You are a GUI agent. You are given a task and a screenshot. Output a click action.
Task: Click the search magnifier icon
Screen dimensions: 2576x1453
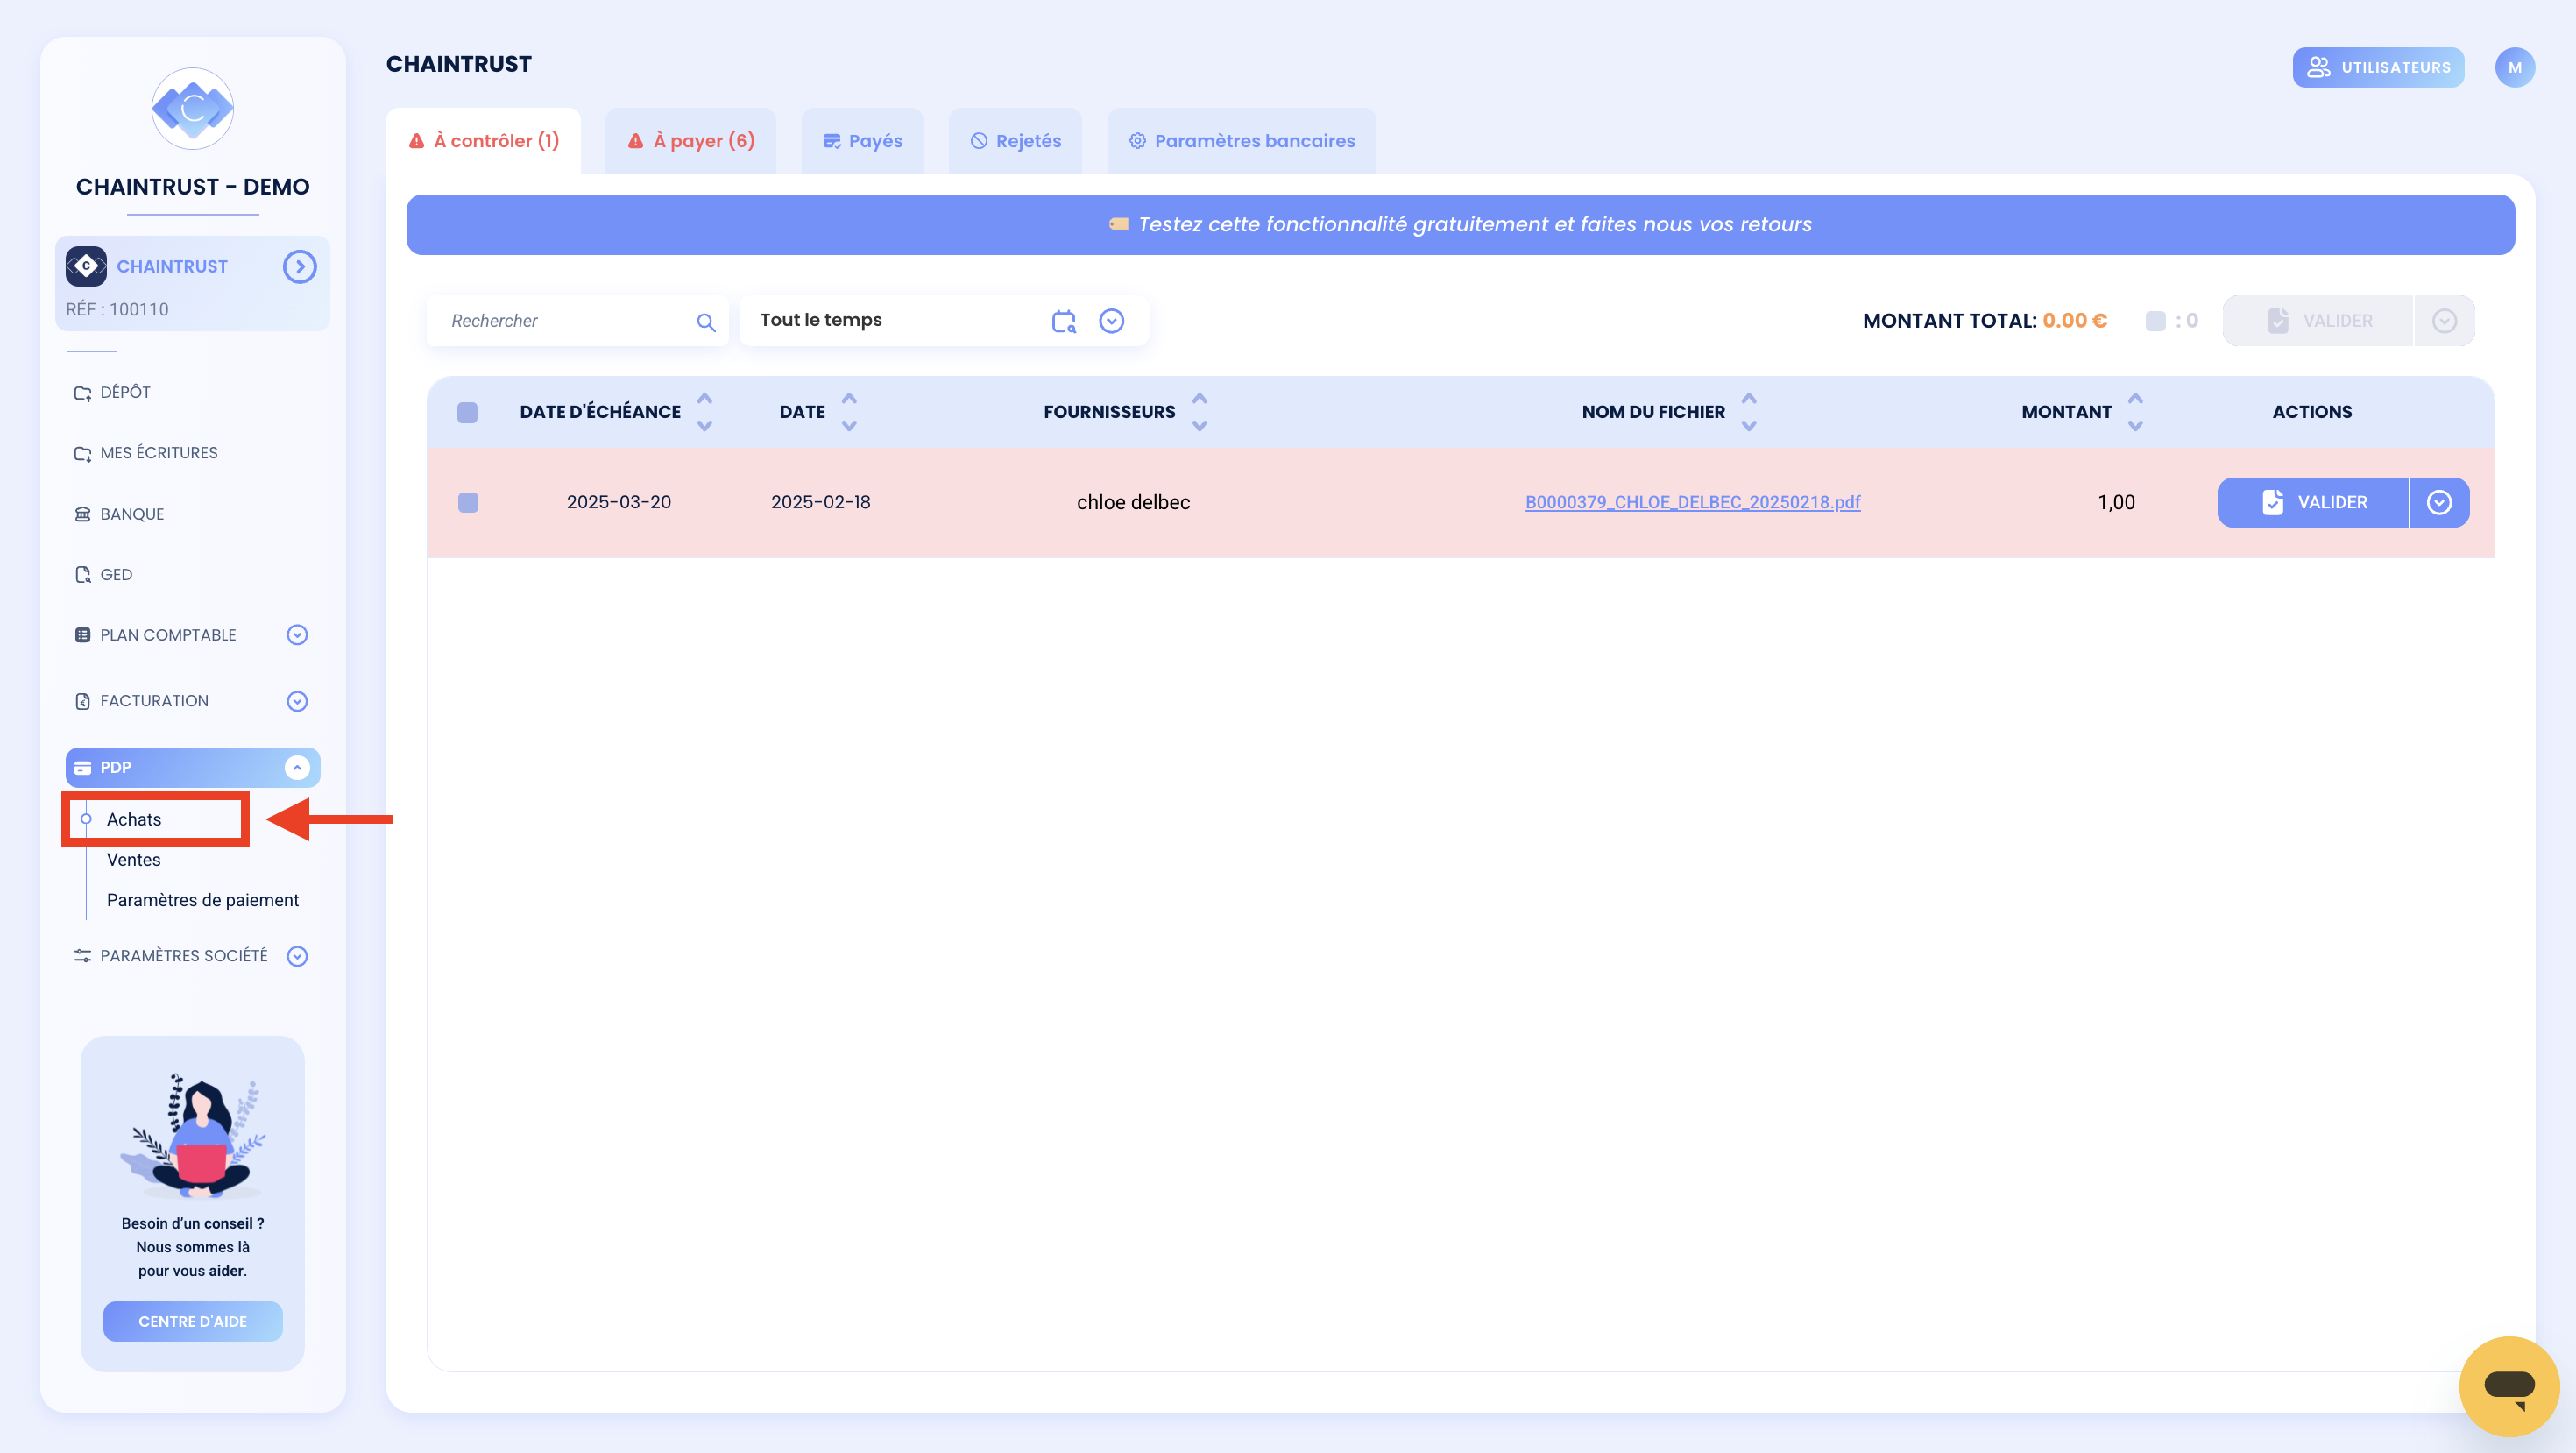(x=706, y=322)
